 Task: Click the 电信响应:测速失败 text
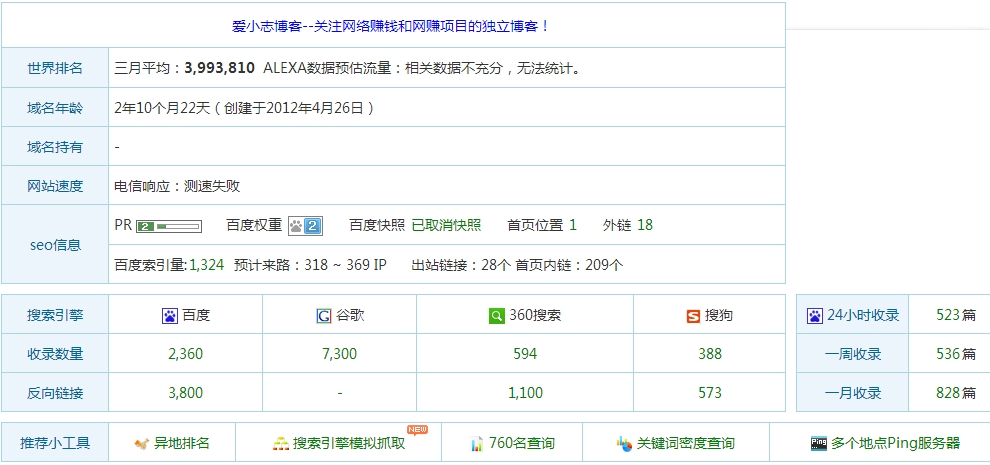pyautogui.click(x=177, y=186)
